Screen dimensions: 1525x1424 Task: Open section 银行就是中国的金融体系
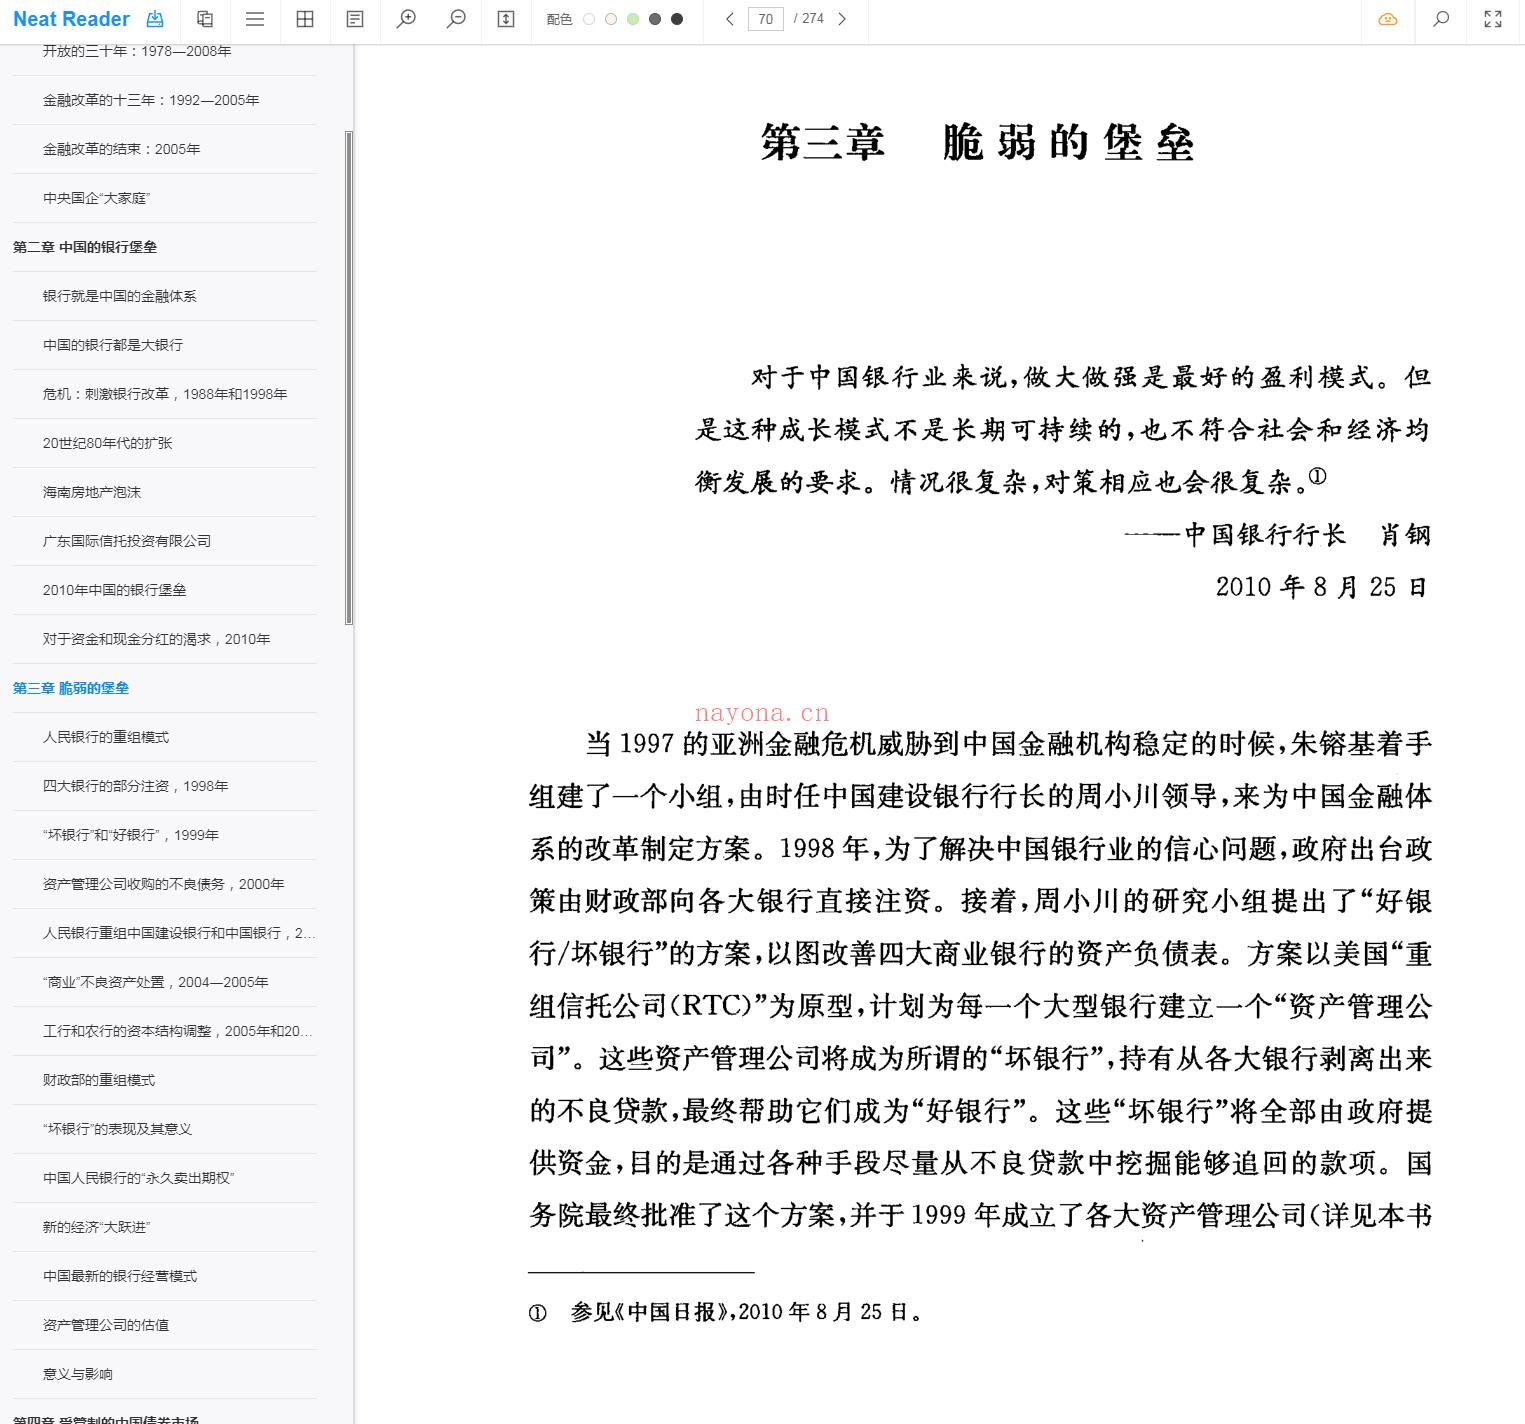coord(120,296)
